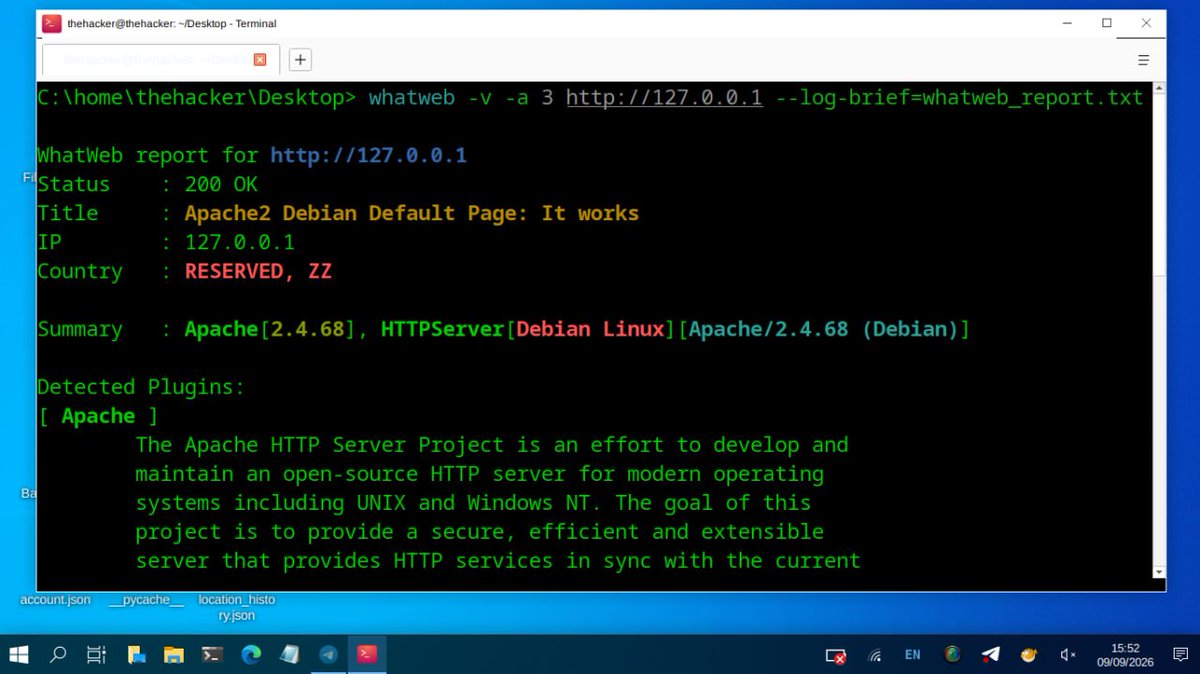The height and width of the screenshot is (674, 1200).
Task: Open the notification center icon
Action: tap(1180, 655)
